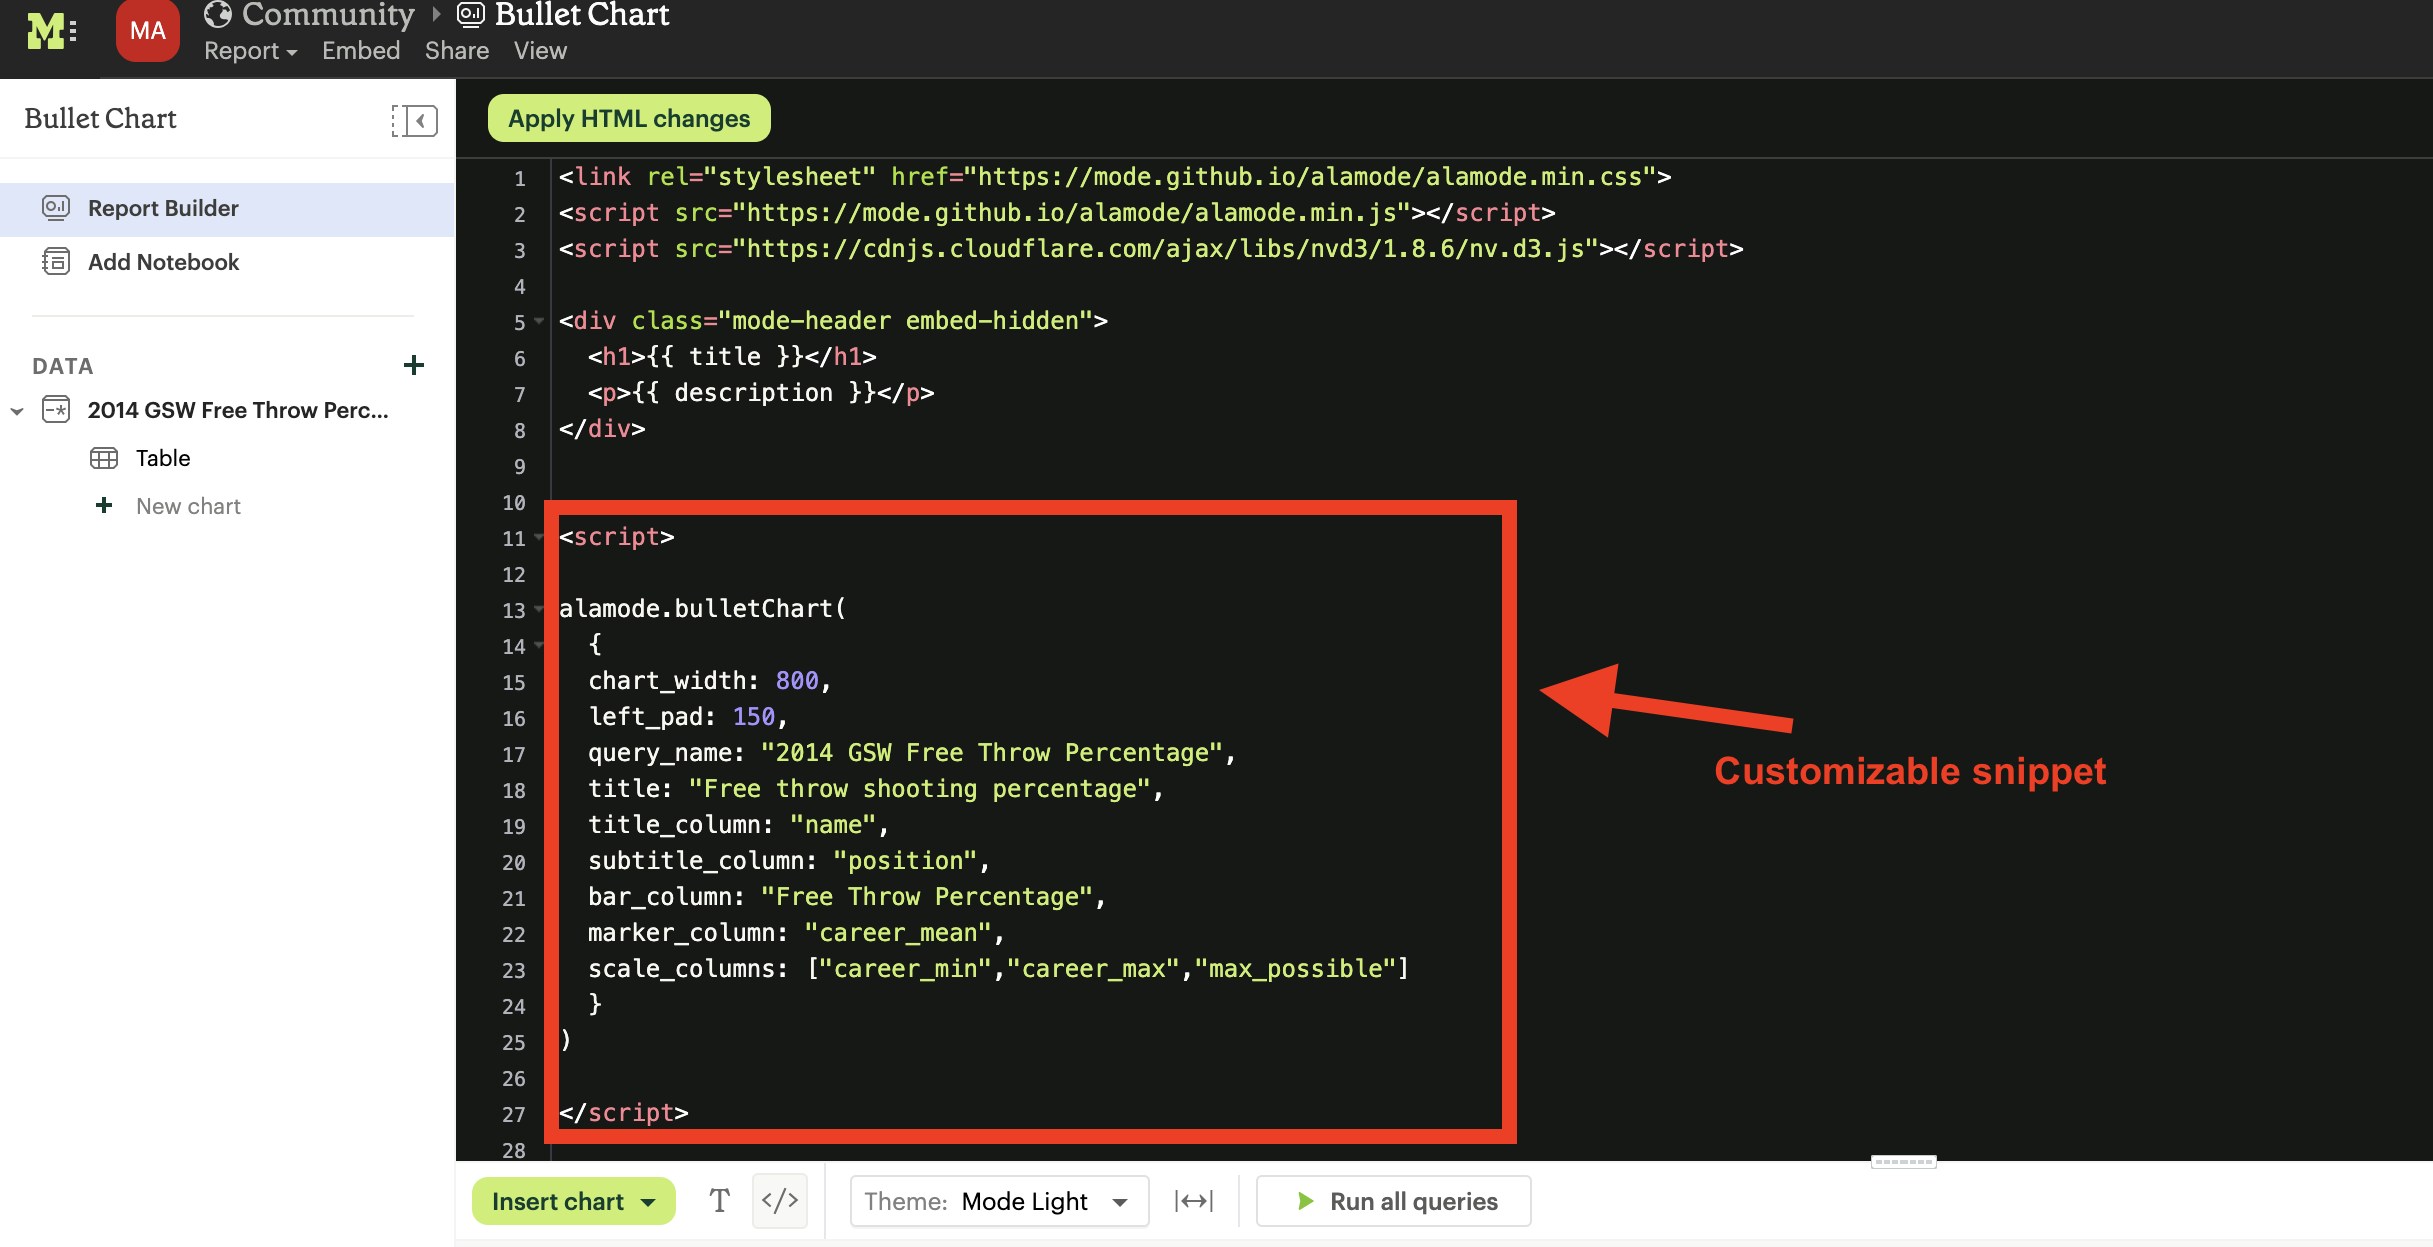Viewport: 2433px width, 1247px height.
Task: Click the chart_width value 800
Action: [x=797, y=681]
